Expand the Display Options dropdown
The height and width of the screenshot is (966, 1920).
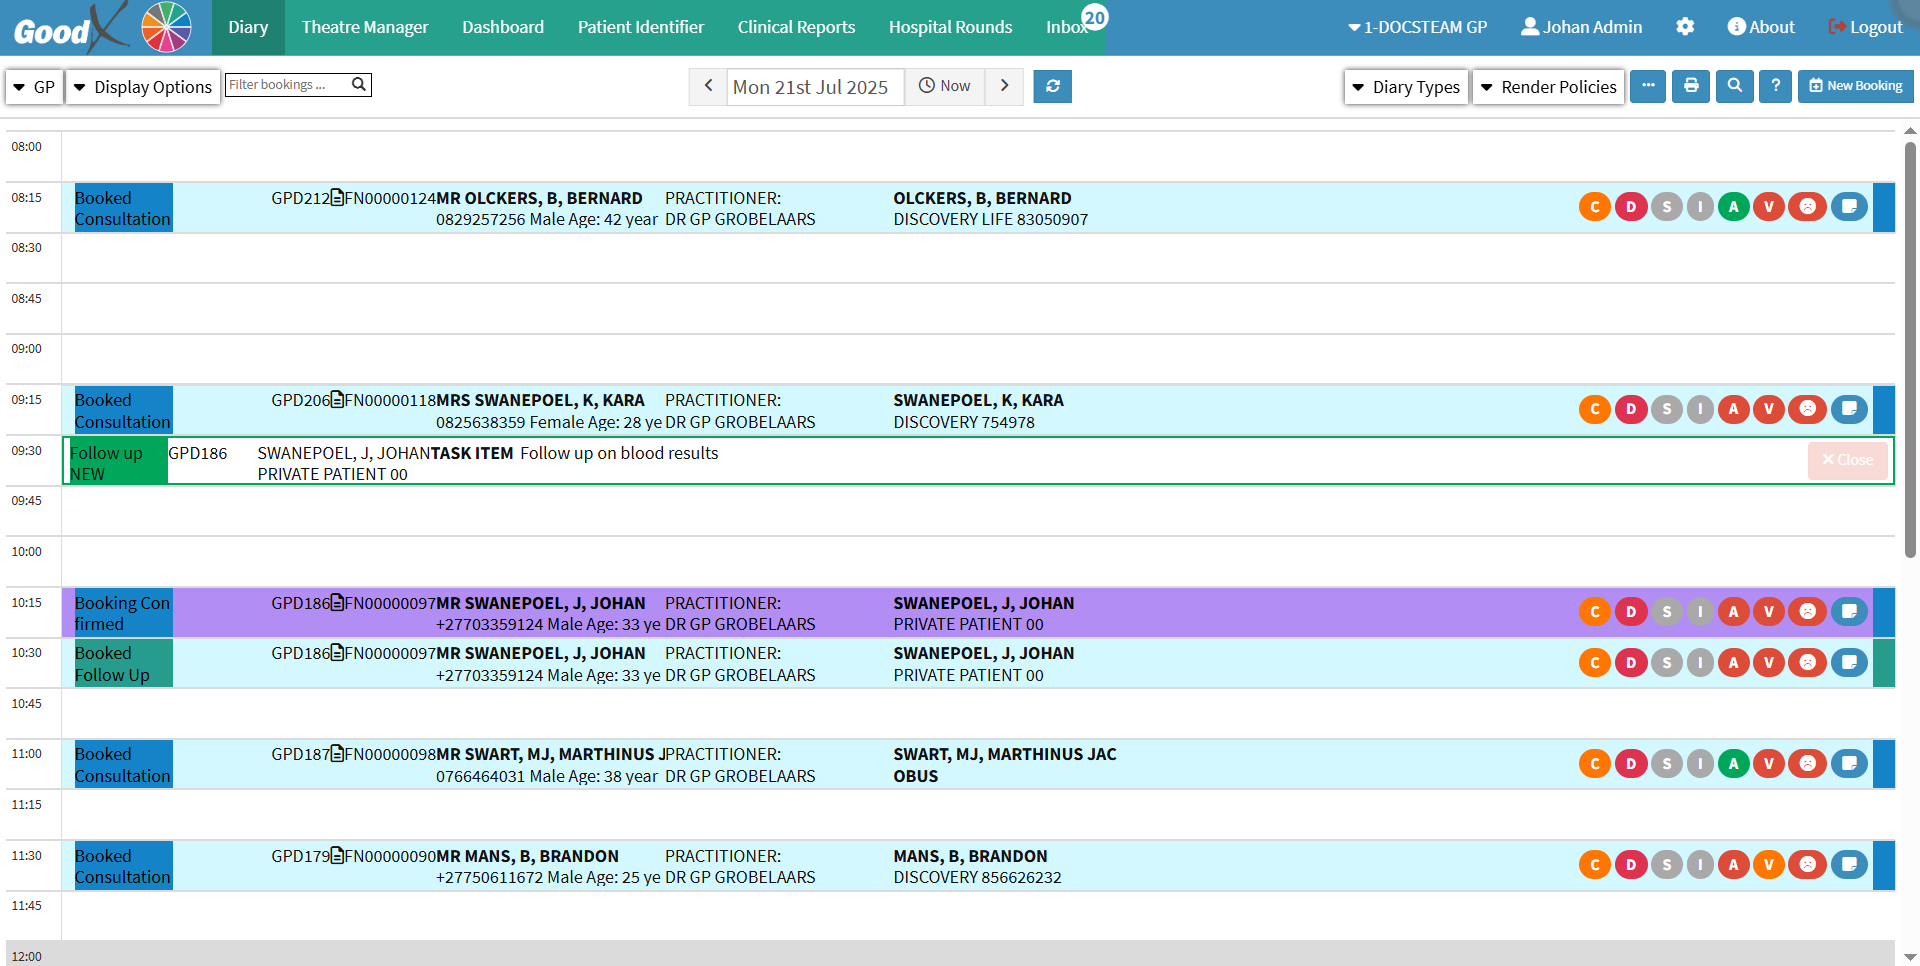tap(143, 87)
